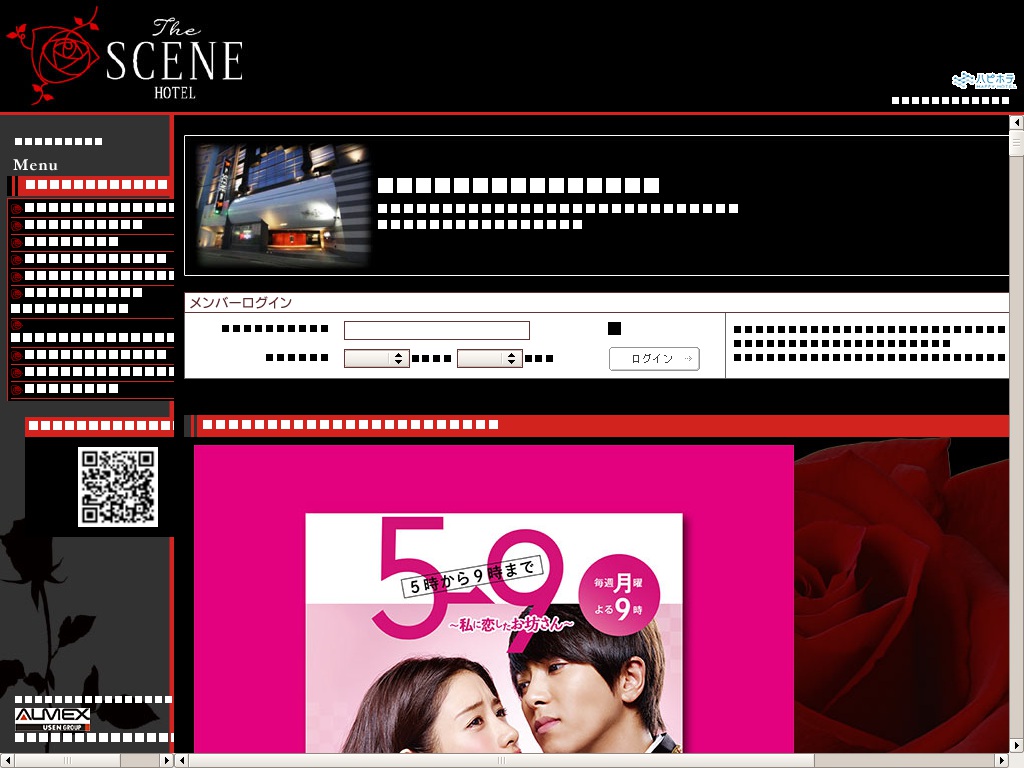Click the sidebar horizontal scrollbar's left arrow
This screenshot has width=1024, height=768.
(x=7, y=760)
